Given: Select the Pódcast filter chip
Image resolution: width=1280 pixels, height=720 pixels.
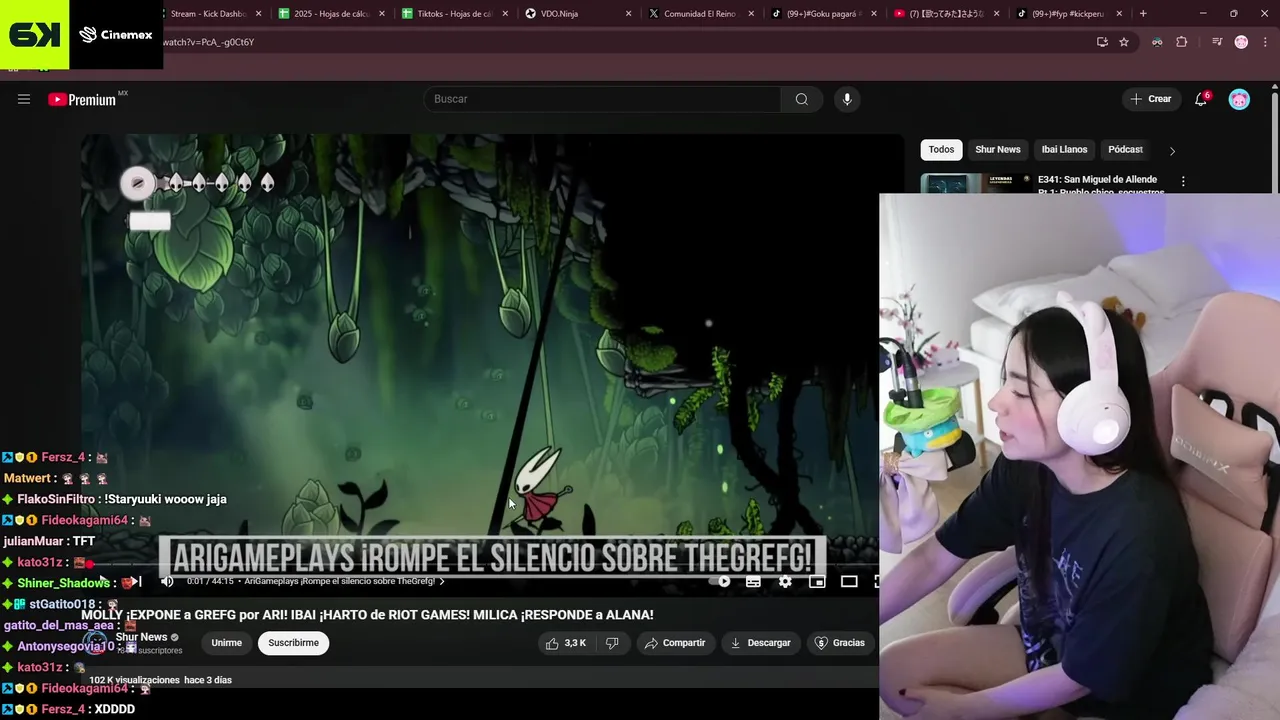Looking at the screenshot, I should coord(1125,149).
